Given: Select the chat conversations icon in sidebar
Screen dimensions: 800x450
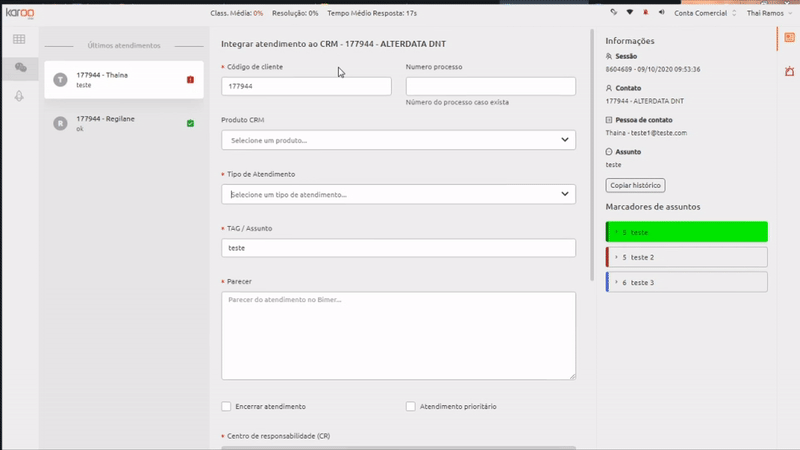Looking at the screenshot, I should (20, 67).
